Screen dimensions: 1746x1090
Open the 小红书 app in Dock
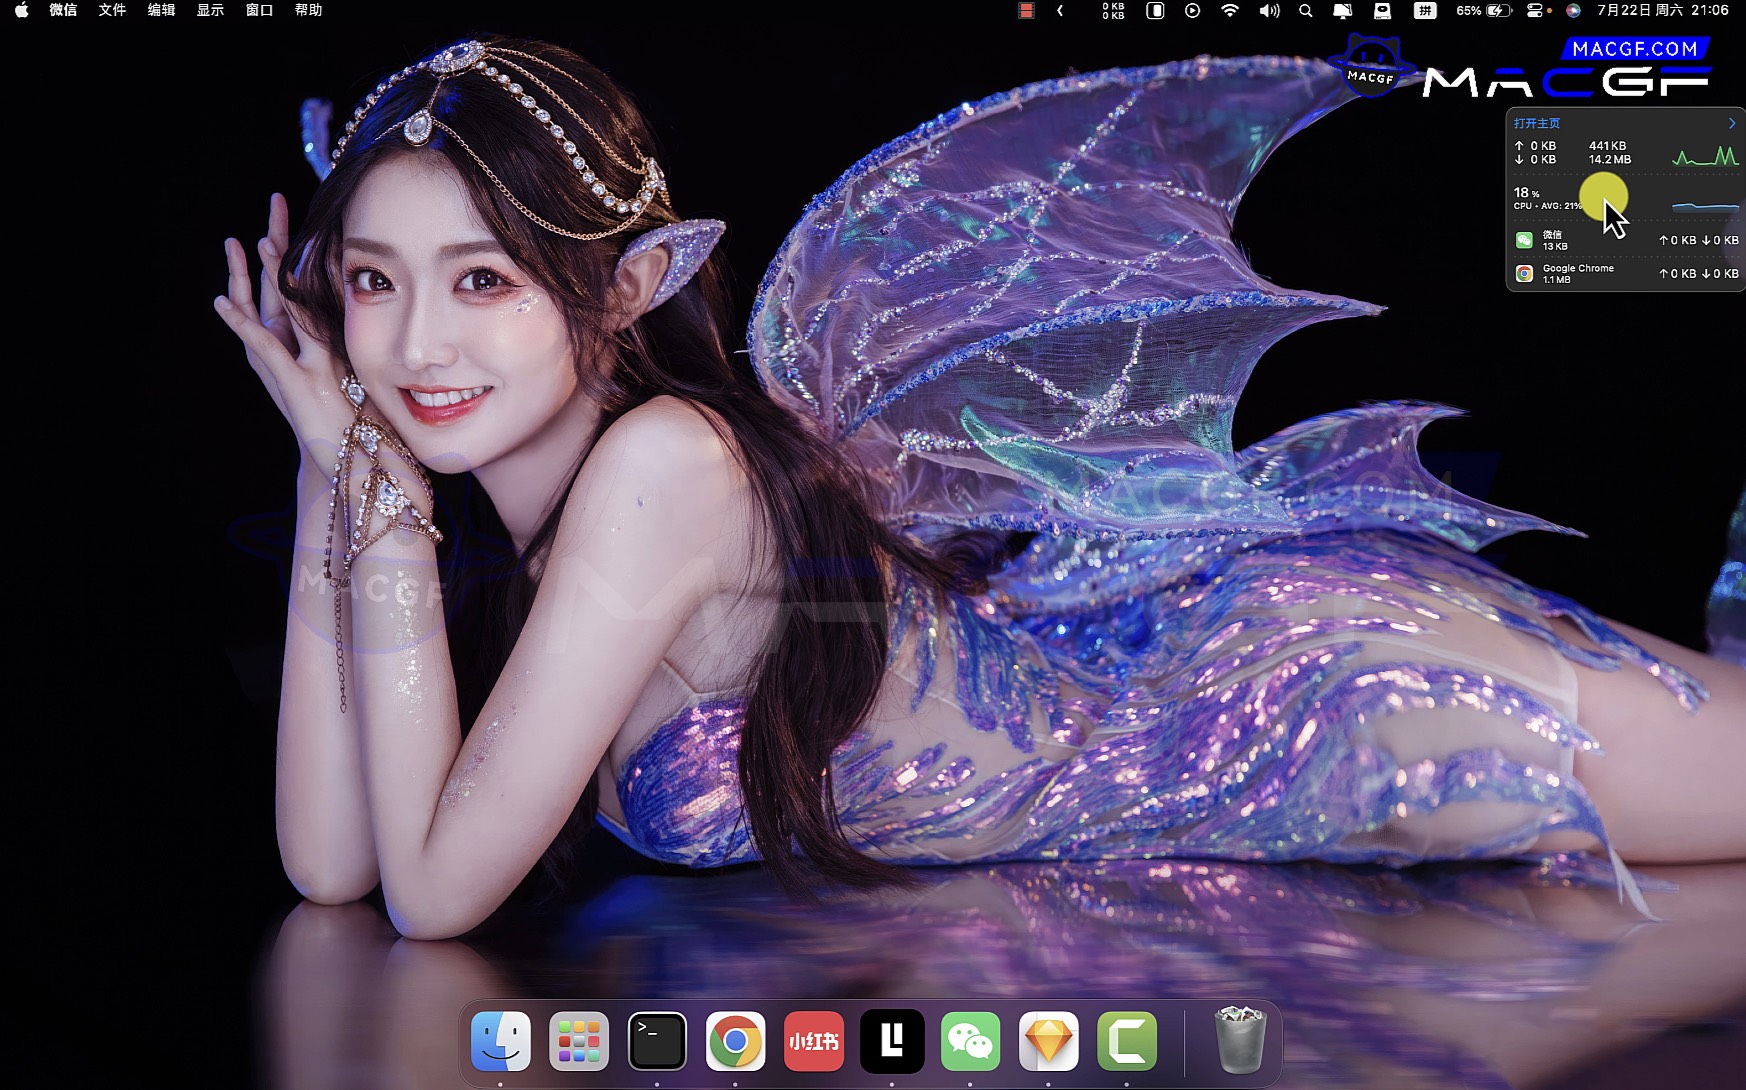pyautogui.click(x=813, y=1041)
